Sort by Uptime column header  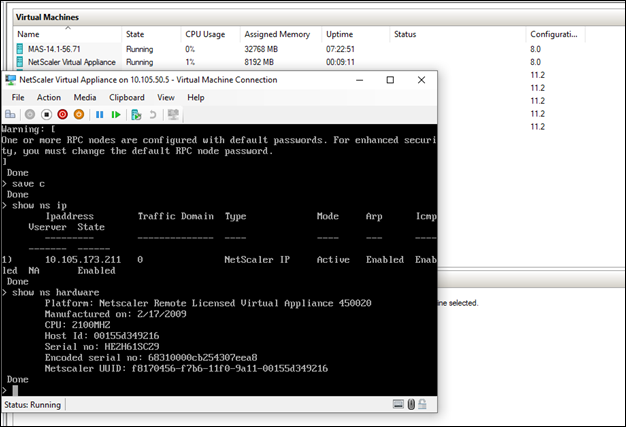(x=356, y=34)
